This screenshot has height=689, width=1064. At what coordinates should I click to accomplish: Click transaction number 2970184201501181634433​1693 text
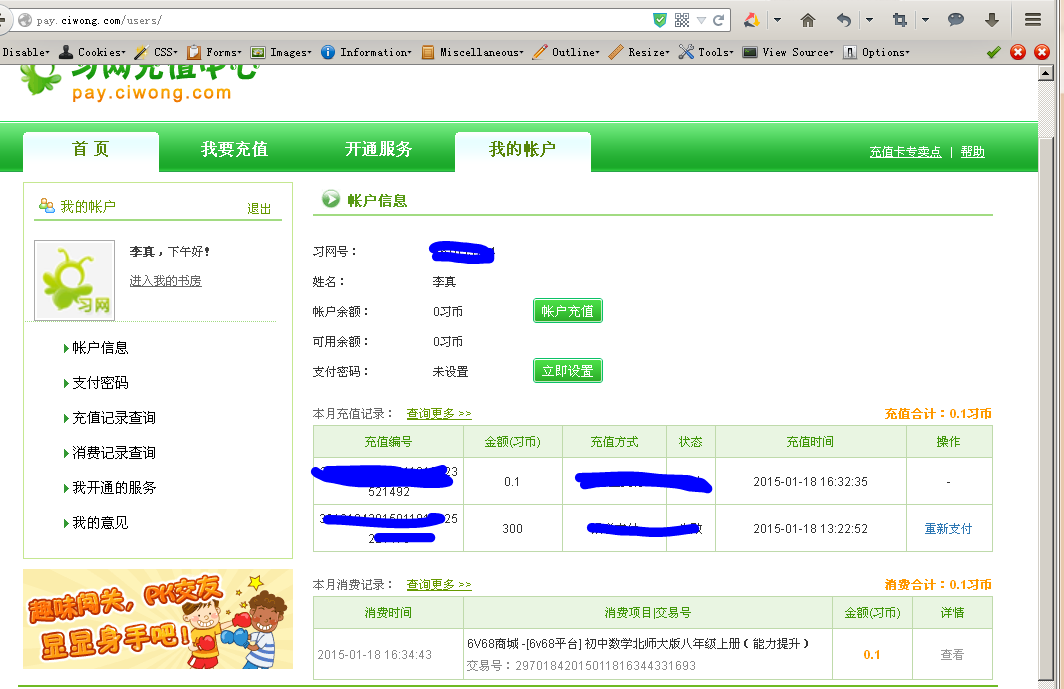click(x=605, y=666)
